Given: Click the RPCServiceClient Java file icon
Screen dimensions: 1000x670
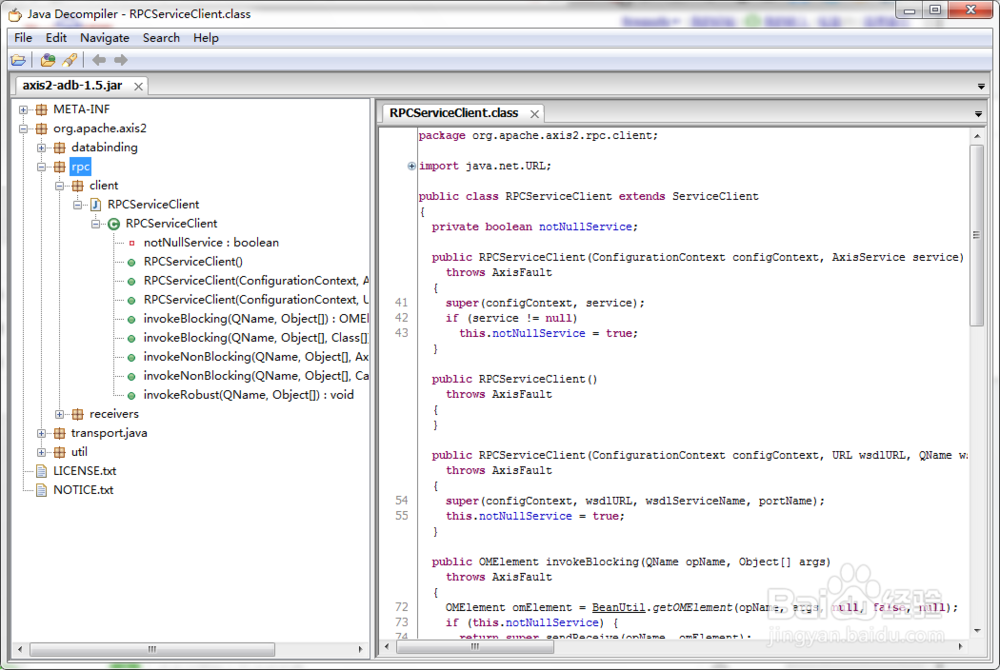Looking at the screenshot, I should coord(96,205).
